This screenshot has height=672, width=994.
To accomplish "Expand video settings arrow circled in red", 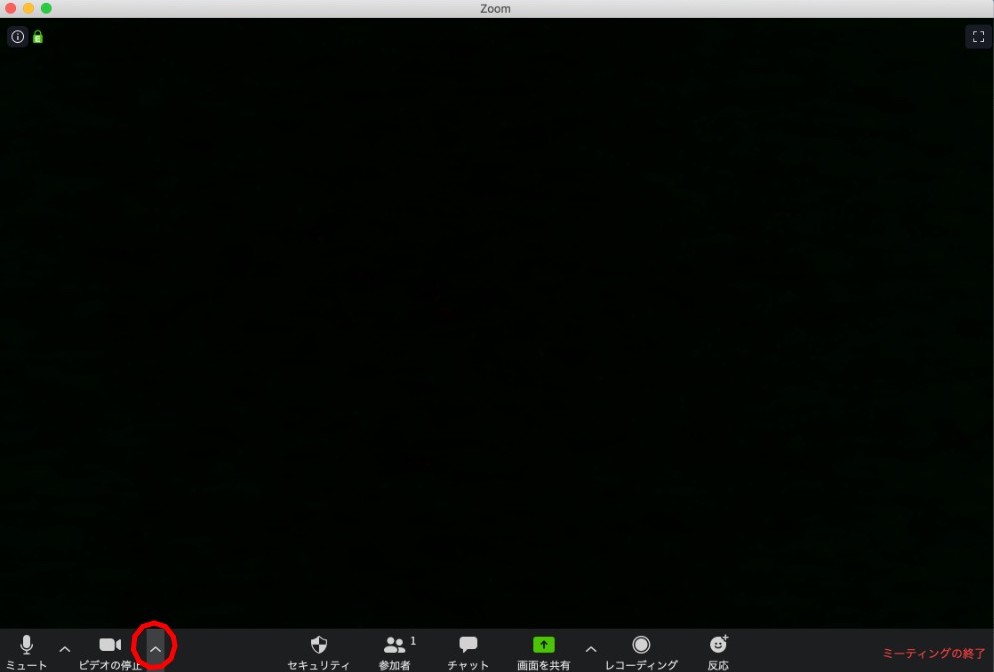I will 155,649.
